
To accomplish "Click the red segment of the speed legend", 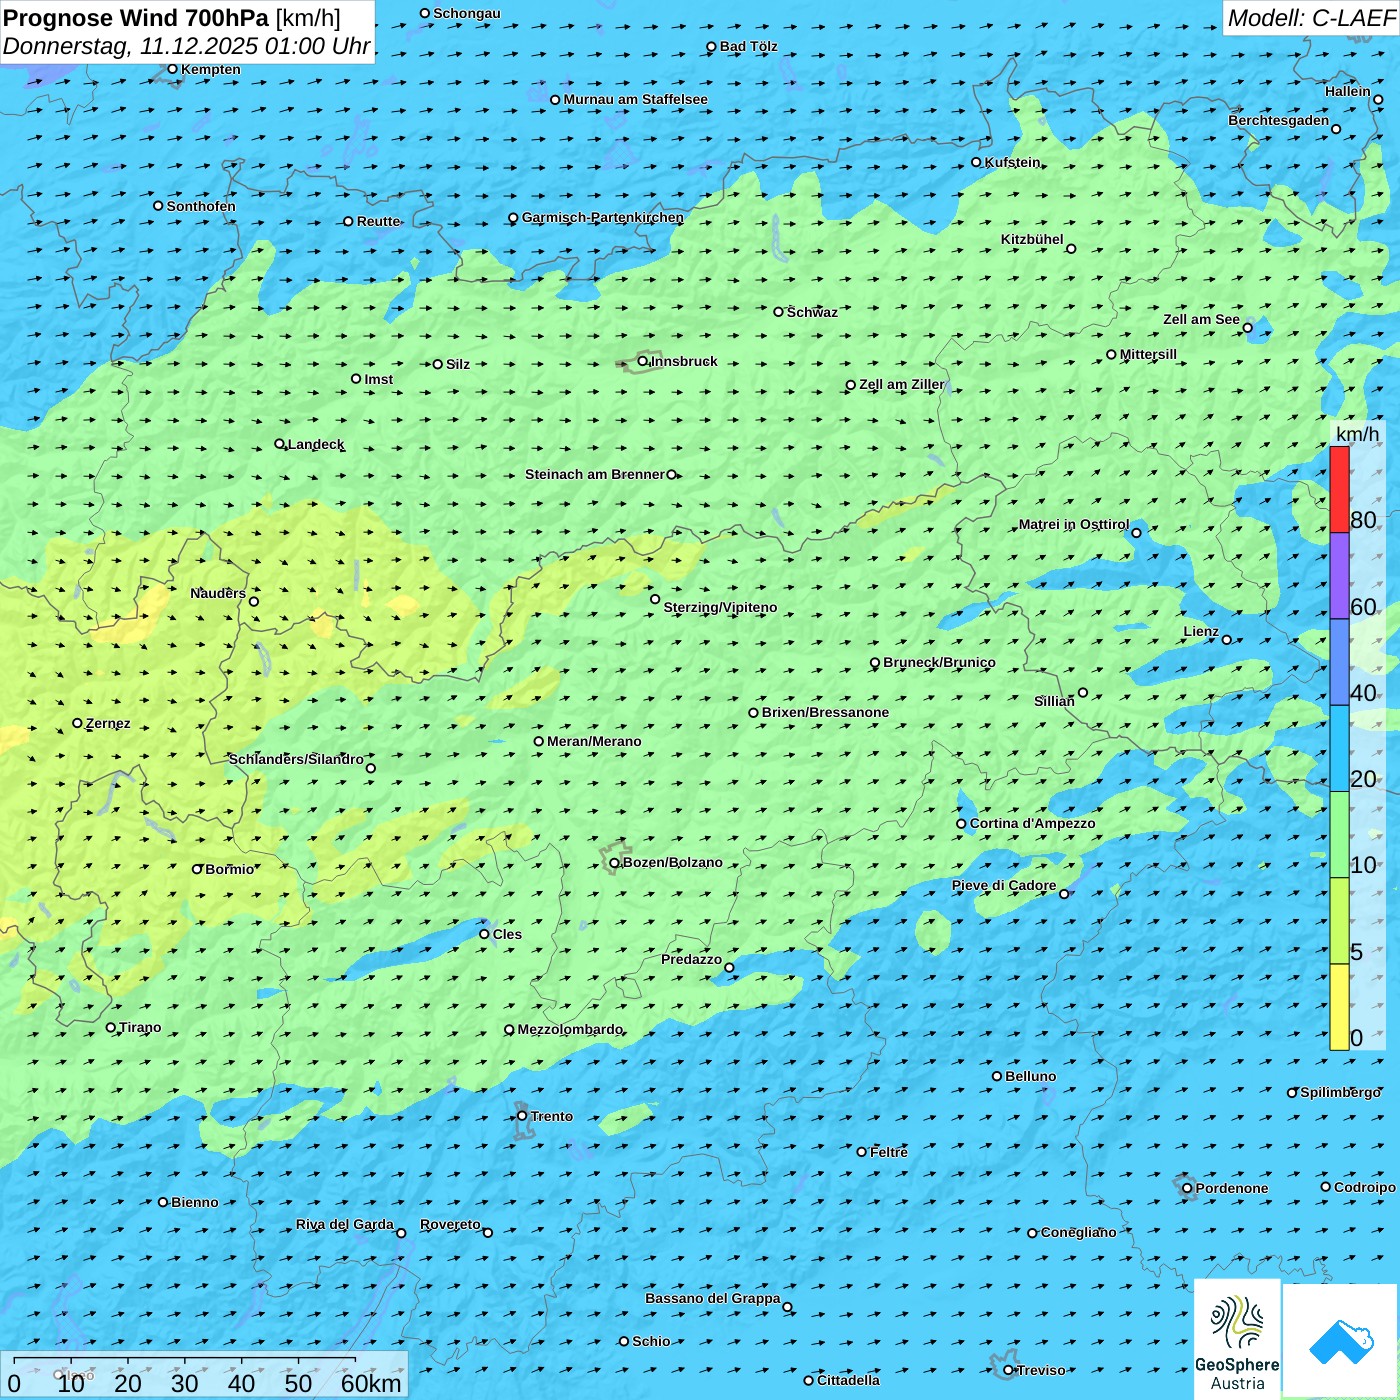I will [x=1339, y=489].
